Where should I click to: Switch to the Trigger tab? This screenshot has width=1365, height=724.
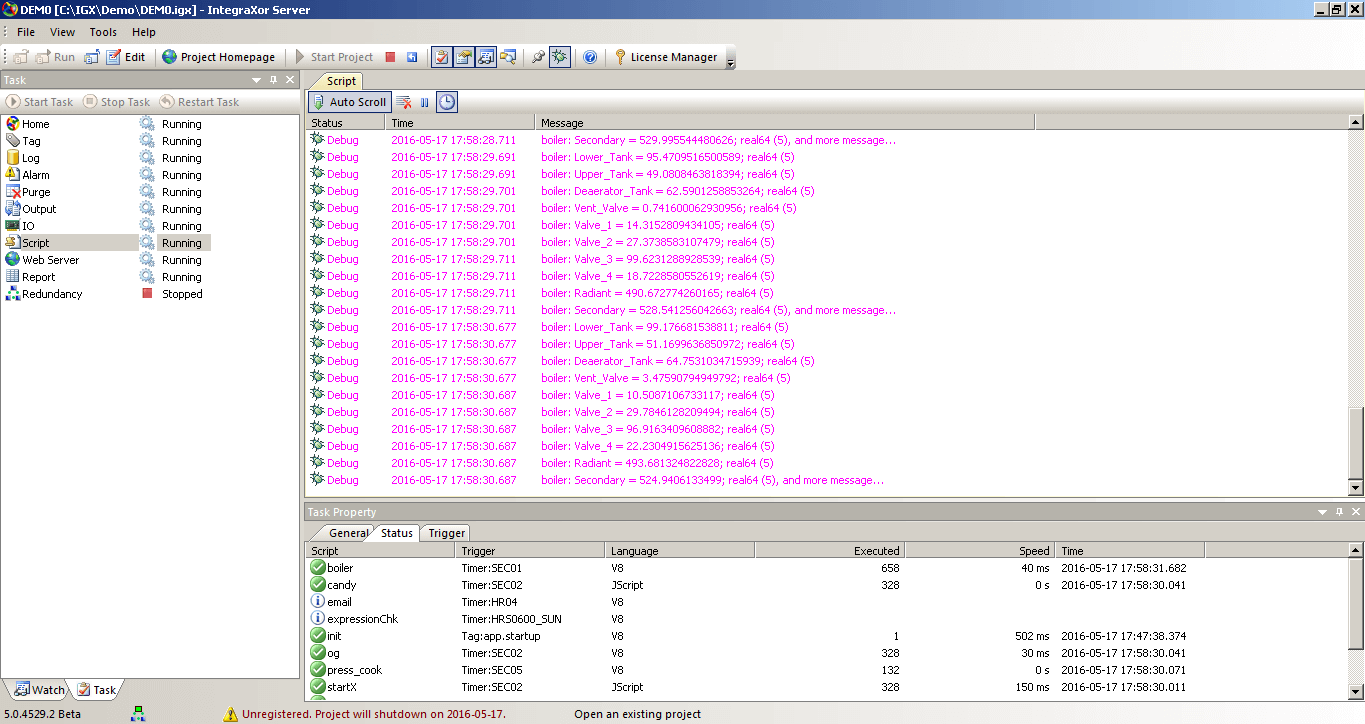coord(446,533)
